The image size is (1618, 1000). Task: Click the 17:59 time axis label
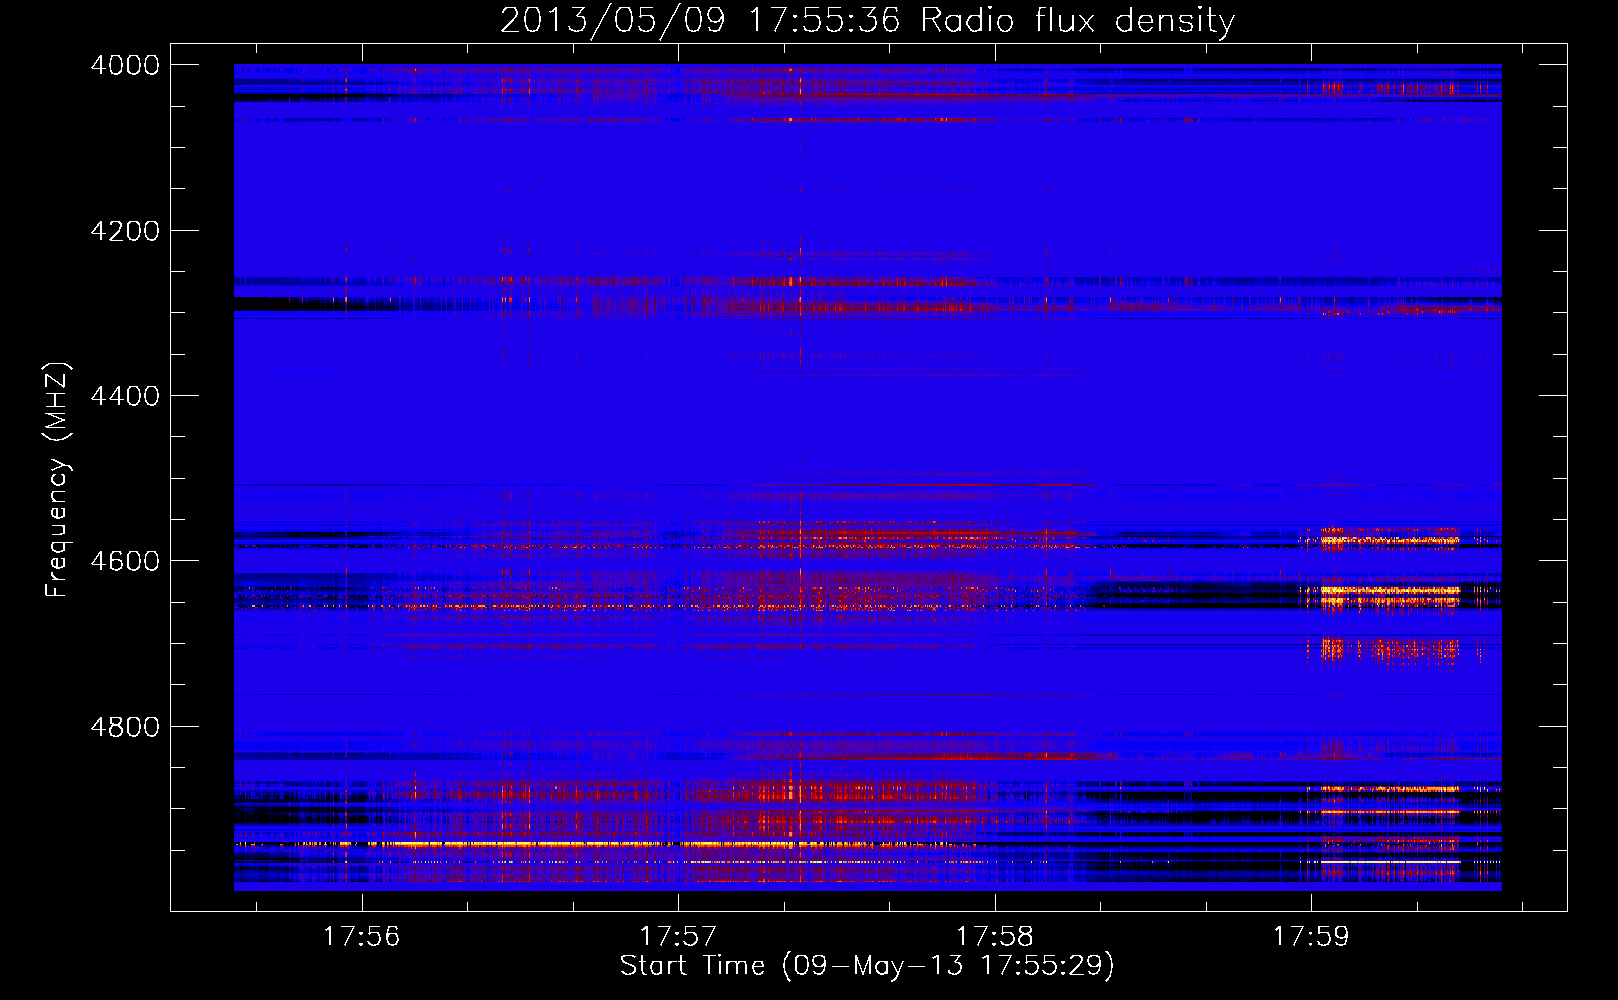point(1311,937)
